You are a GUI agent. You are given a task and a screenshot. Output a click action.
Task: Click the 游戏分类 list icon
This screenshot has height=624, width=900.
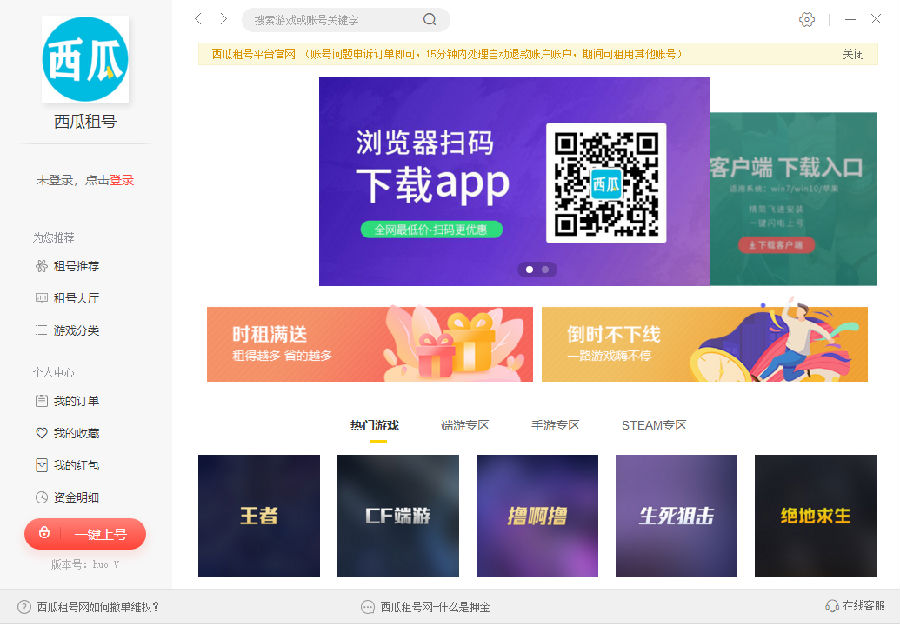point(41,331)
